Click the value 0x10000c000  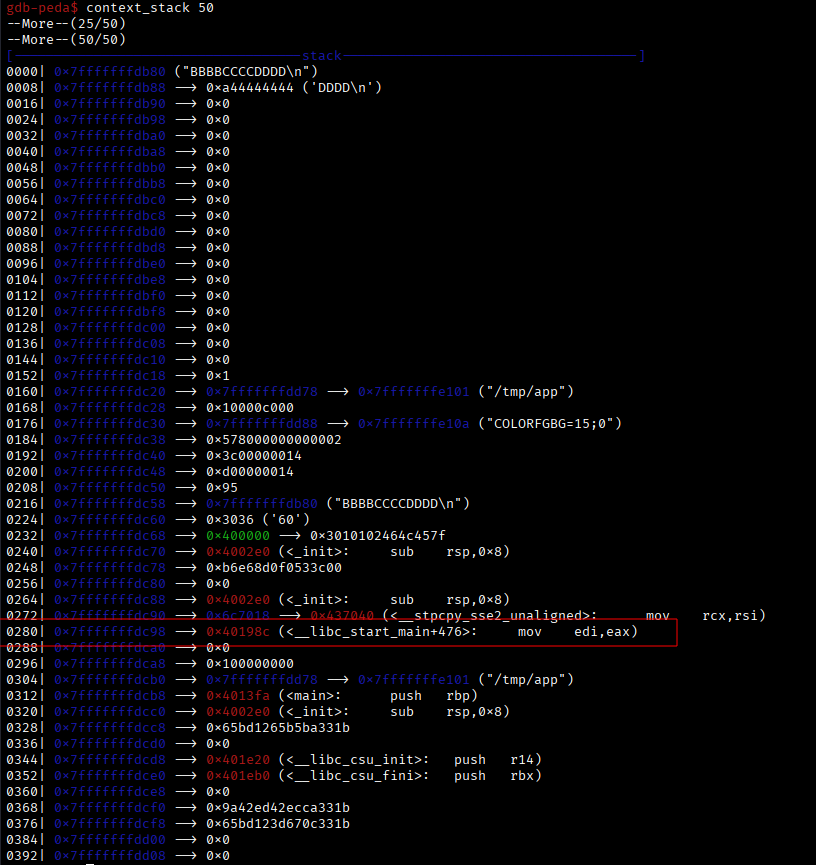point(250,408)
